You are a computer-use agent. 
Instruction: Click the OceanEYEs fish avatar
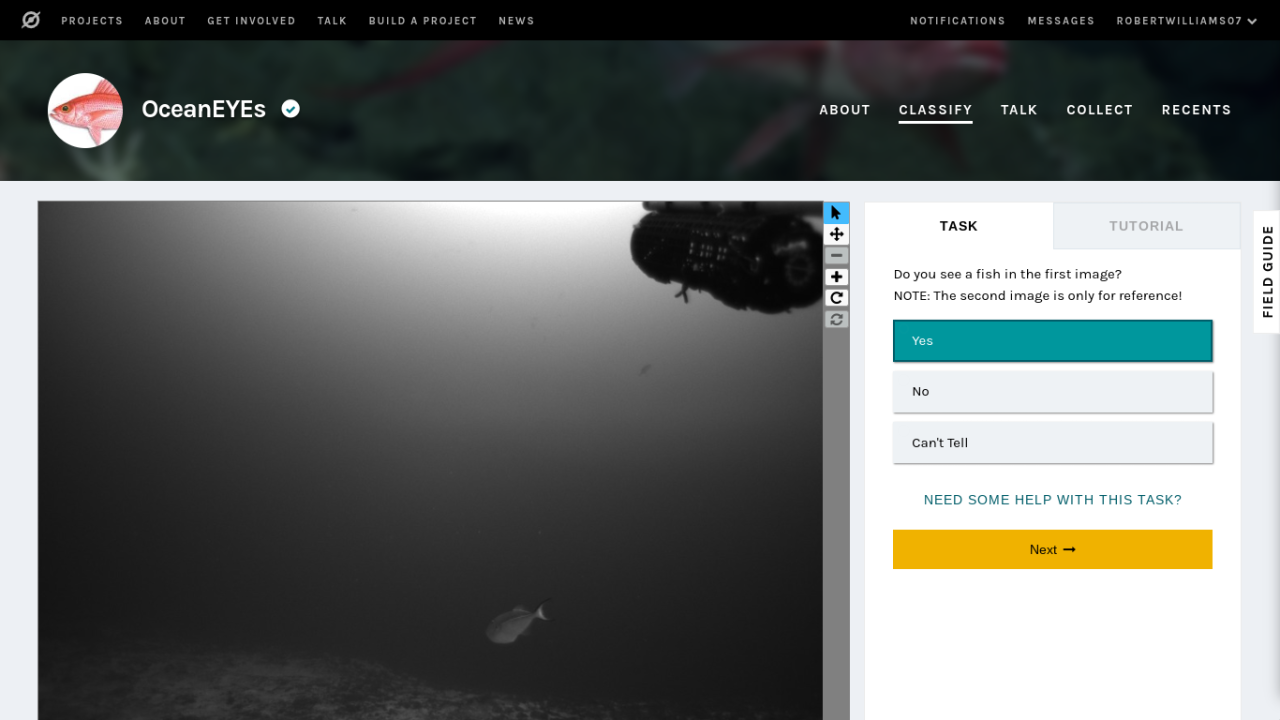(x=85, y=110)
